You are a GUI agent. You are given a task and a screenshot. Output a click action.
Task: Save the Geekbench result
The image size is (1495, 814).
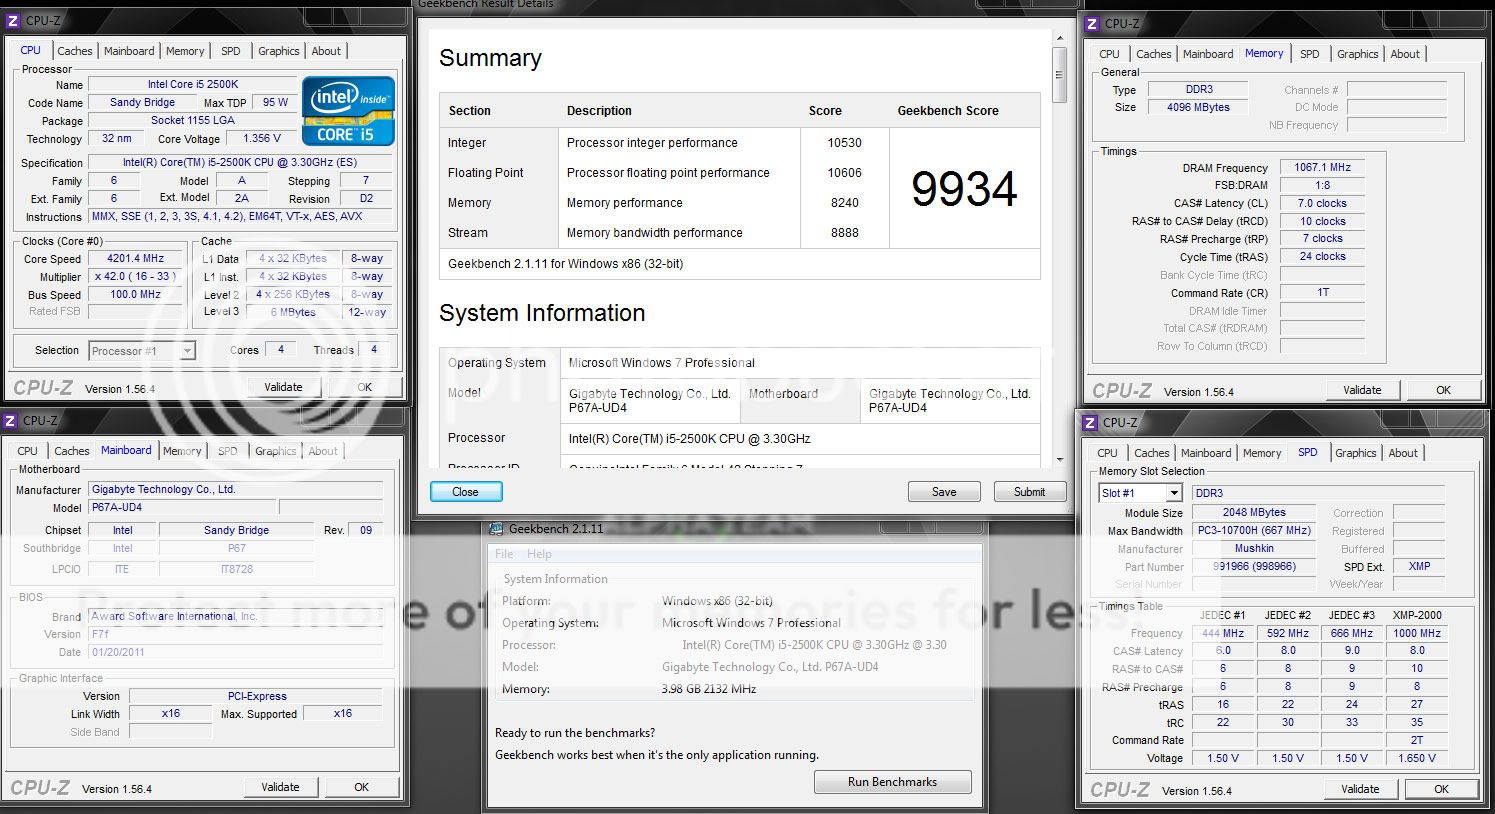point(944,492)
